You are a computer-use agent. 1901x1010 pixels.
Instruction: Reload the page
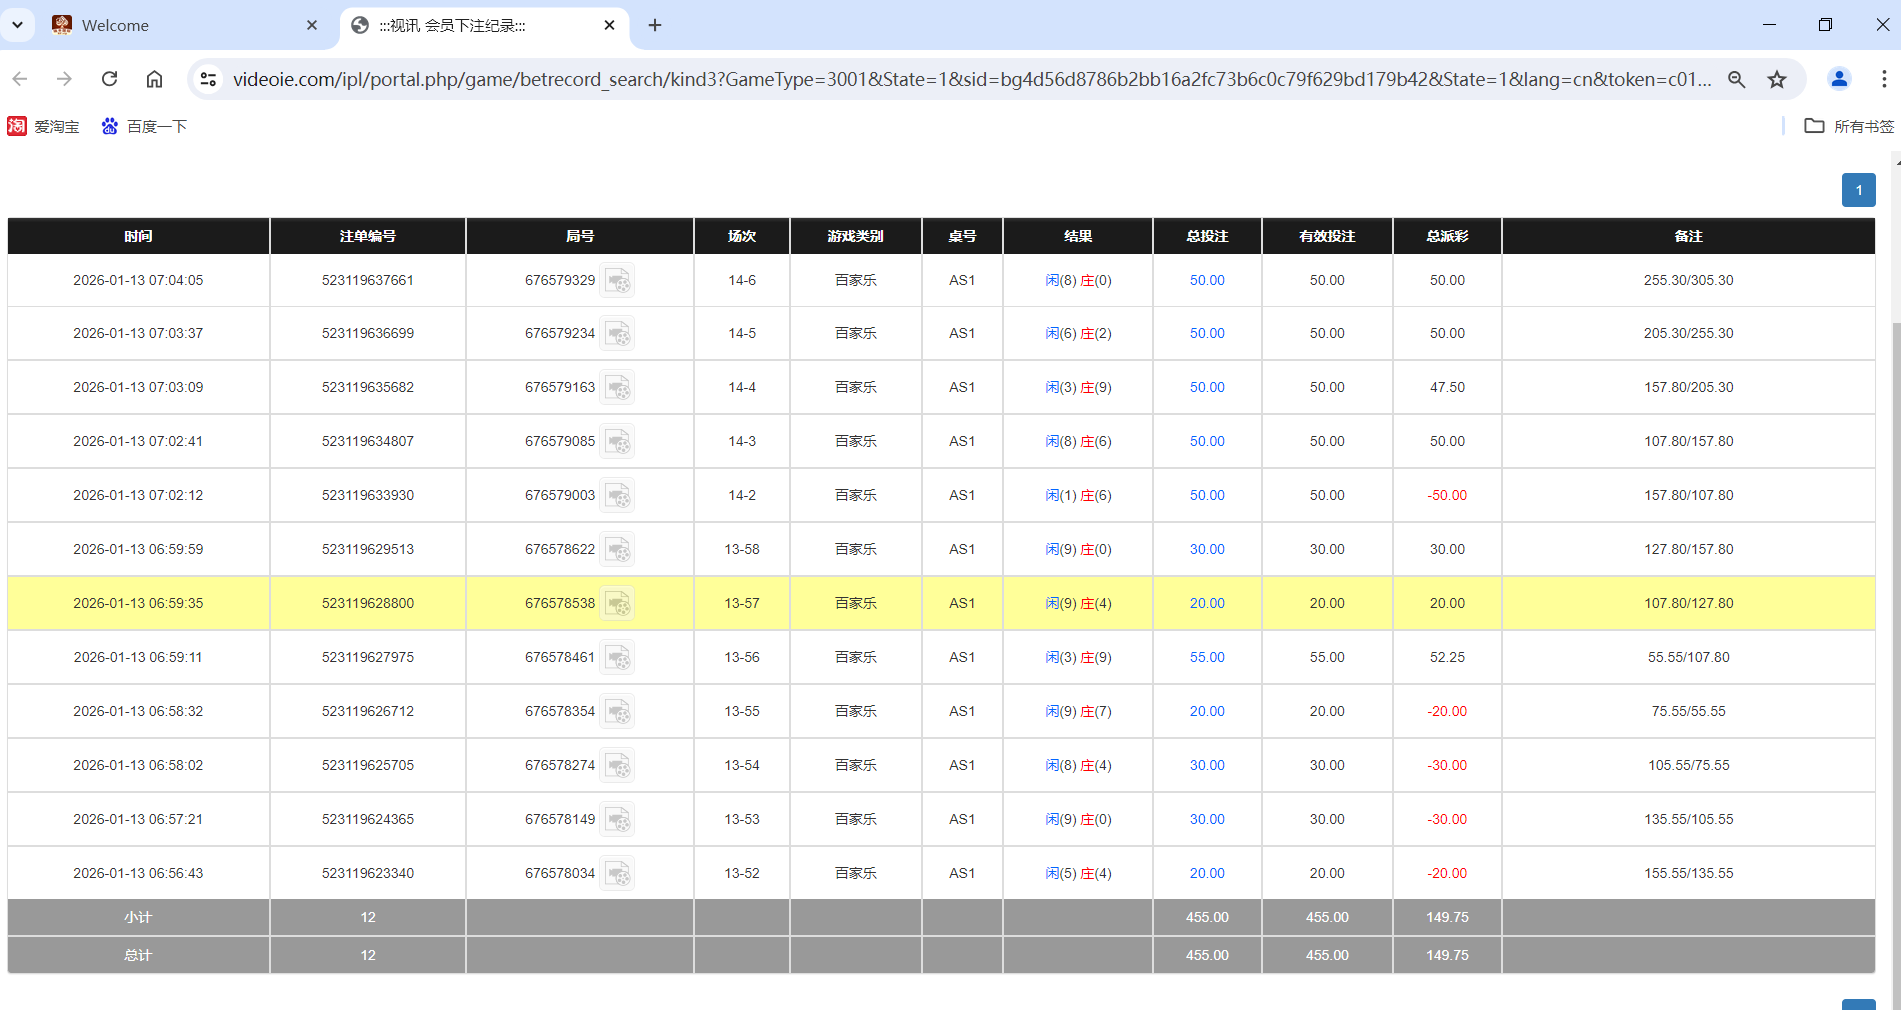coord(110,79)
